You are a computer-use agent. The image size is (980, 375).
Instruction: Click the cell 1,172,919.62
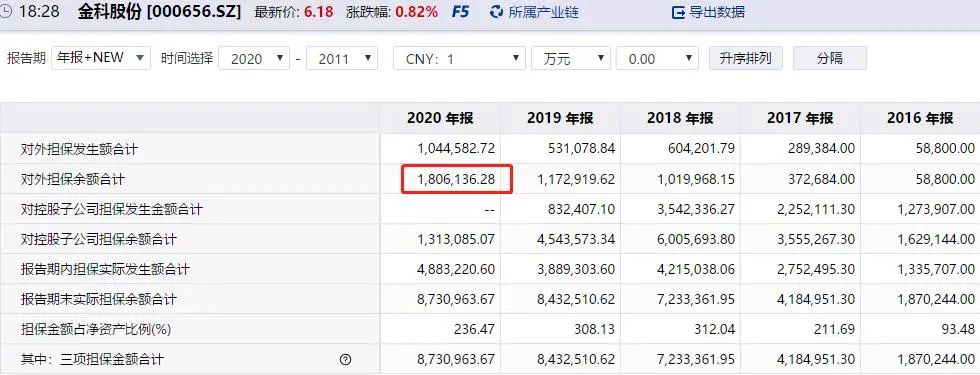[x=576, y=179]
